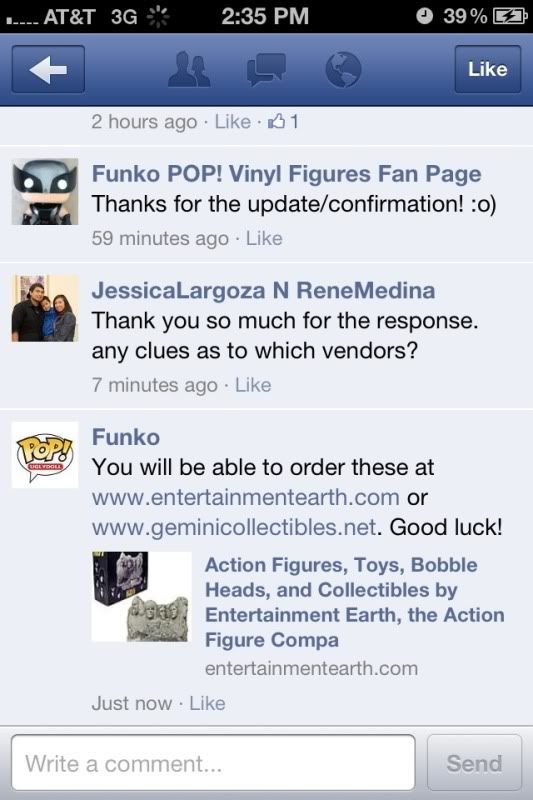Open notifications globe icon
Viewport: 533px width, 800px height.
click(343, 69)
